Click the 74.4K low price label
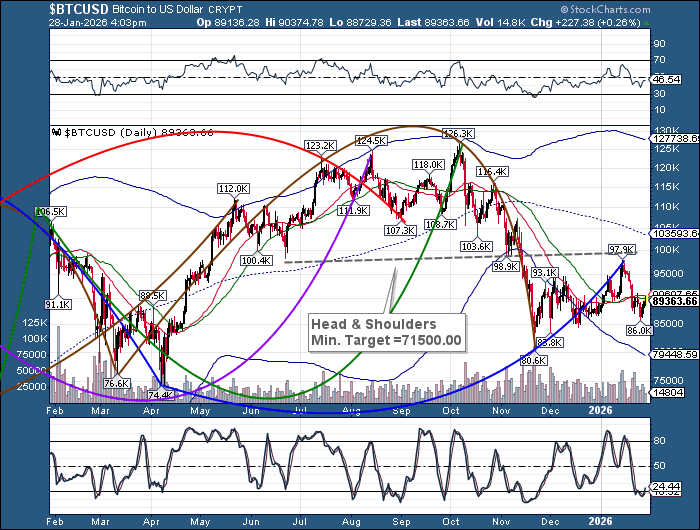 [x=161, y=395]
